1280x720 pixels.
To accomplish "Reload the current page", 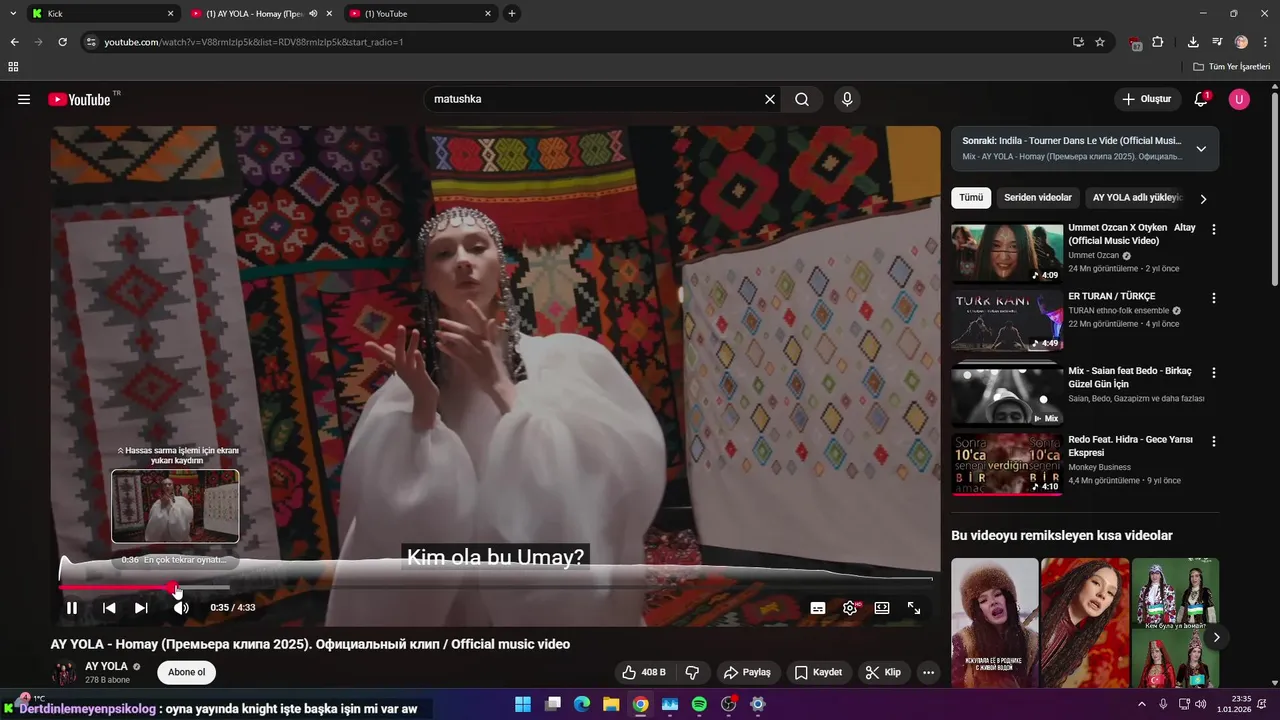I will (62, 42).
